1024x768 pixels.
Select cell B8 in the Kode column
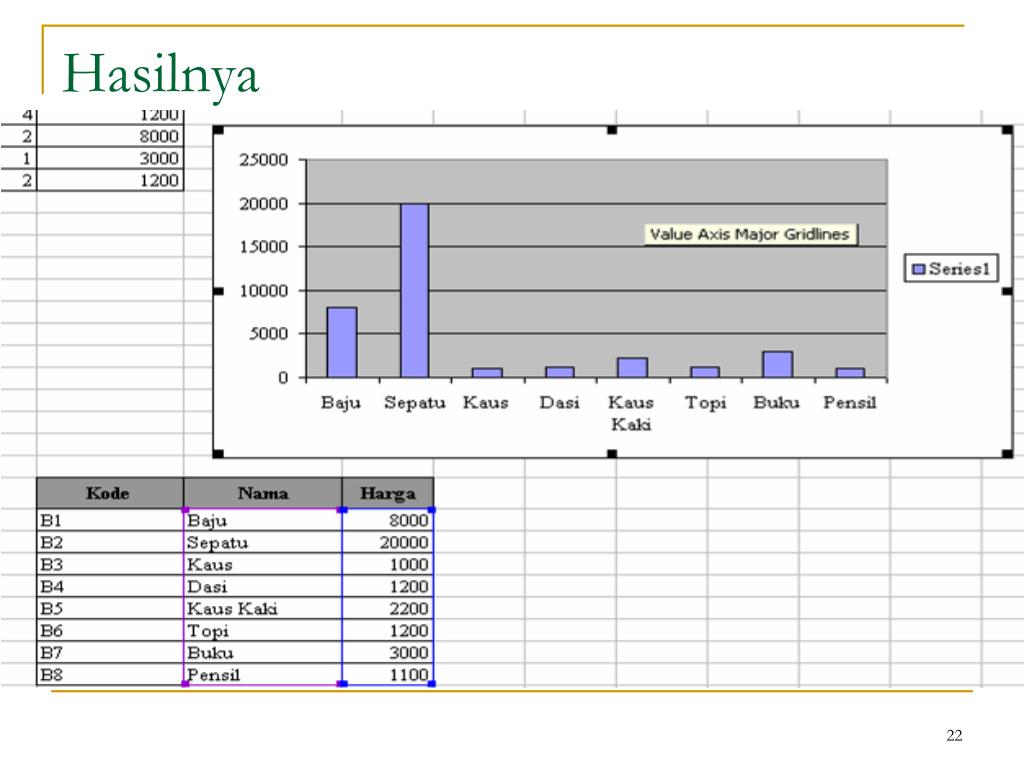click(110, 675)
